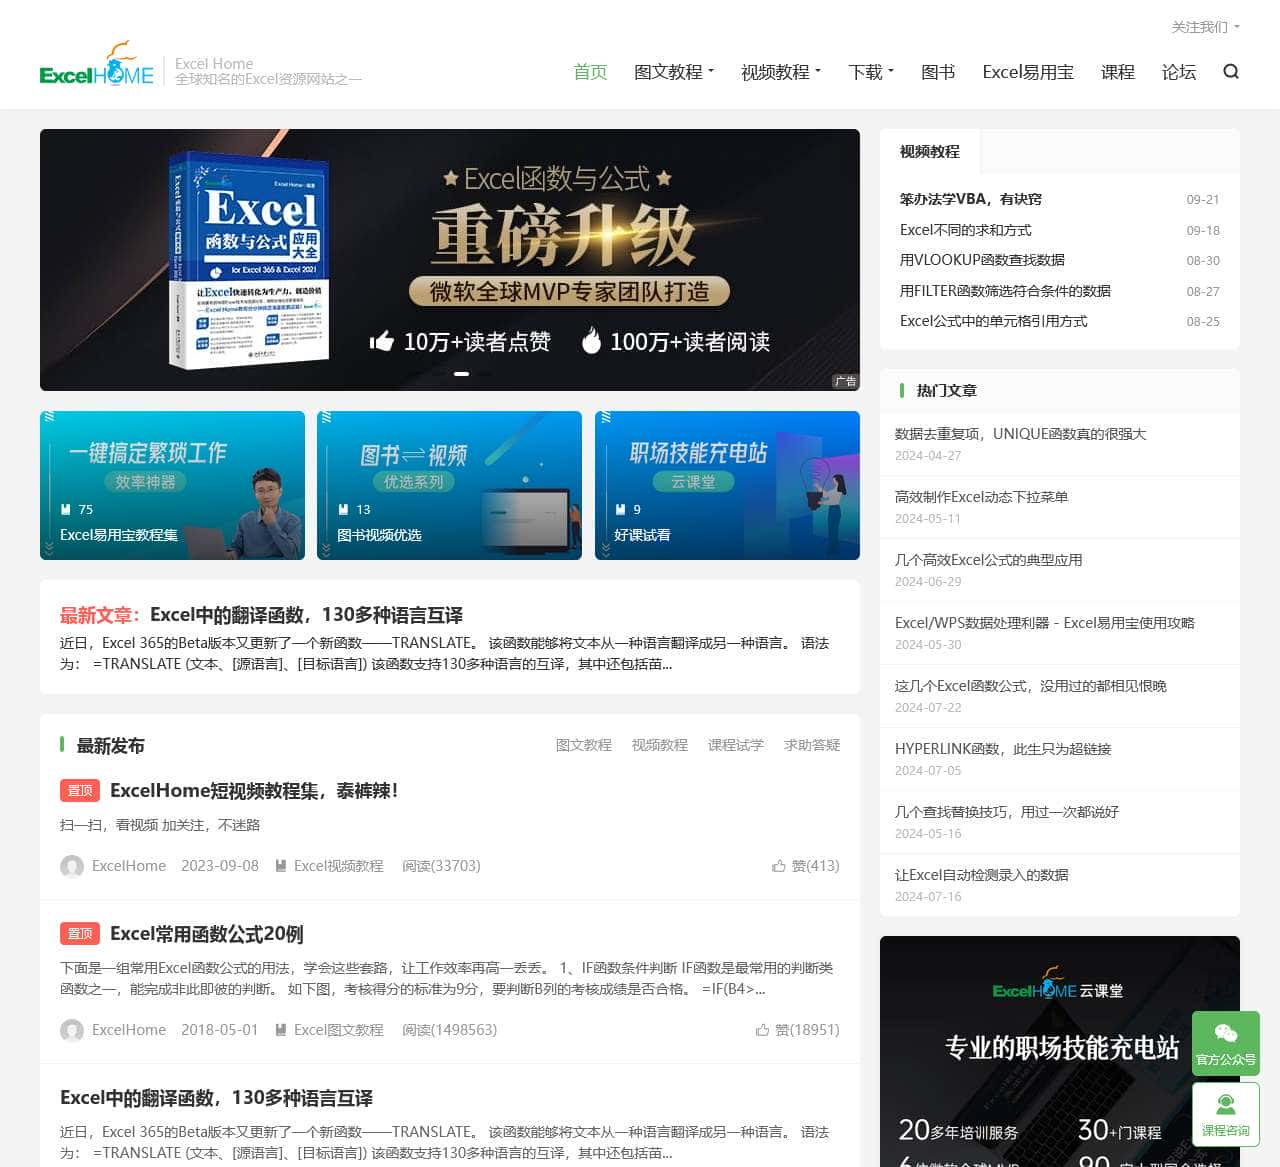Open 论坛 in navigation bar

pos(1179,72)
